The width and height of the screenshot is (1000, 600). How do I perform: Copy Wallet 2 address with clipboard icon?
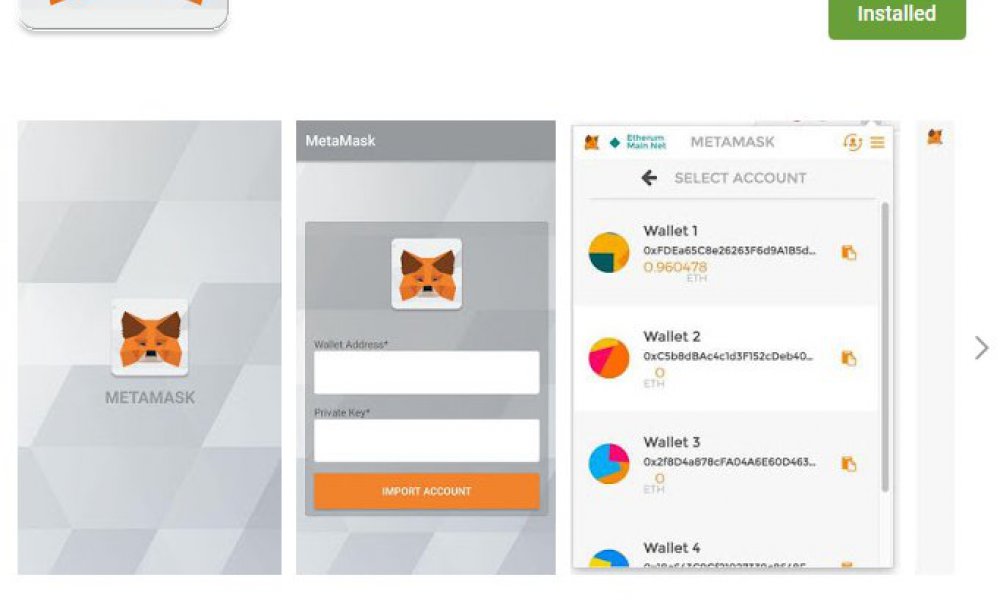coord(849,358)
